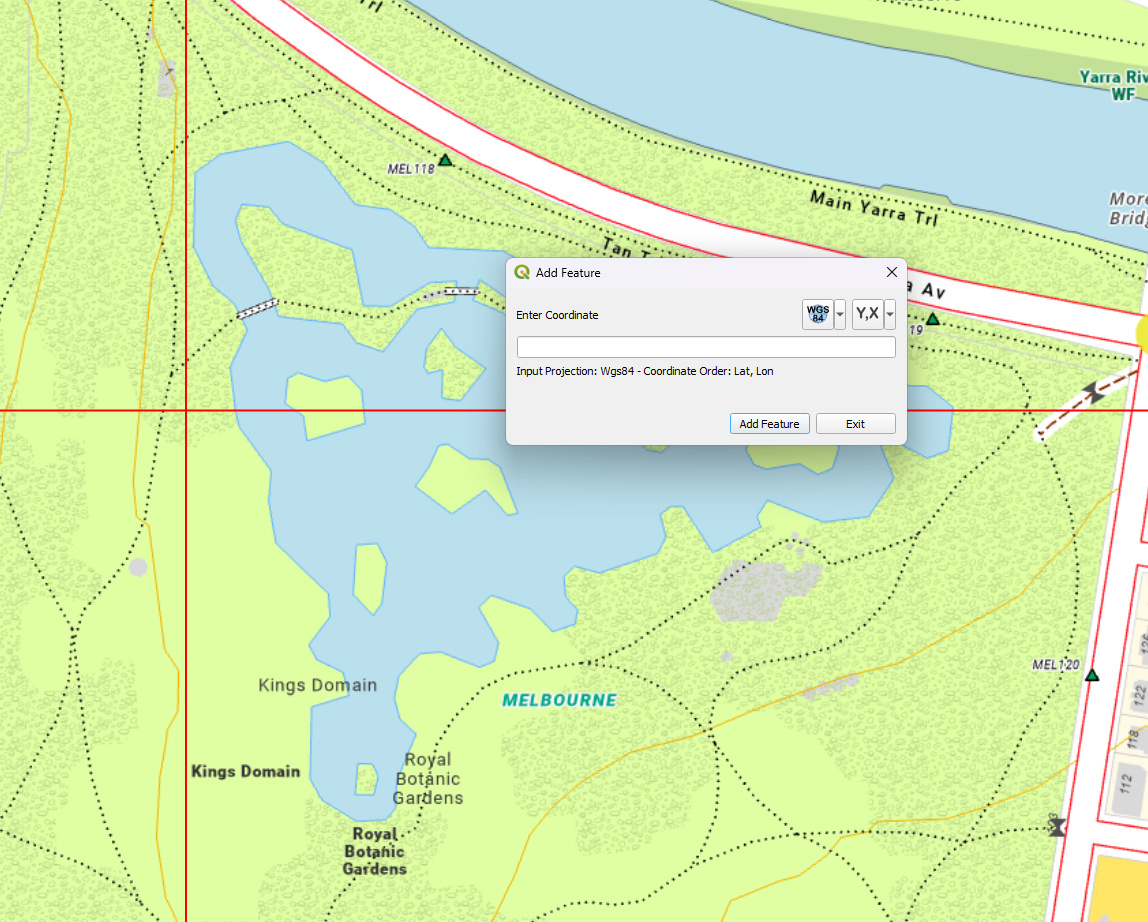The image size is (1148, 922).
Task: Focus the Enter Coordinate input field
Action: [x=705, y=347]
